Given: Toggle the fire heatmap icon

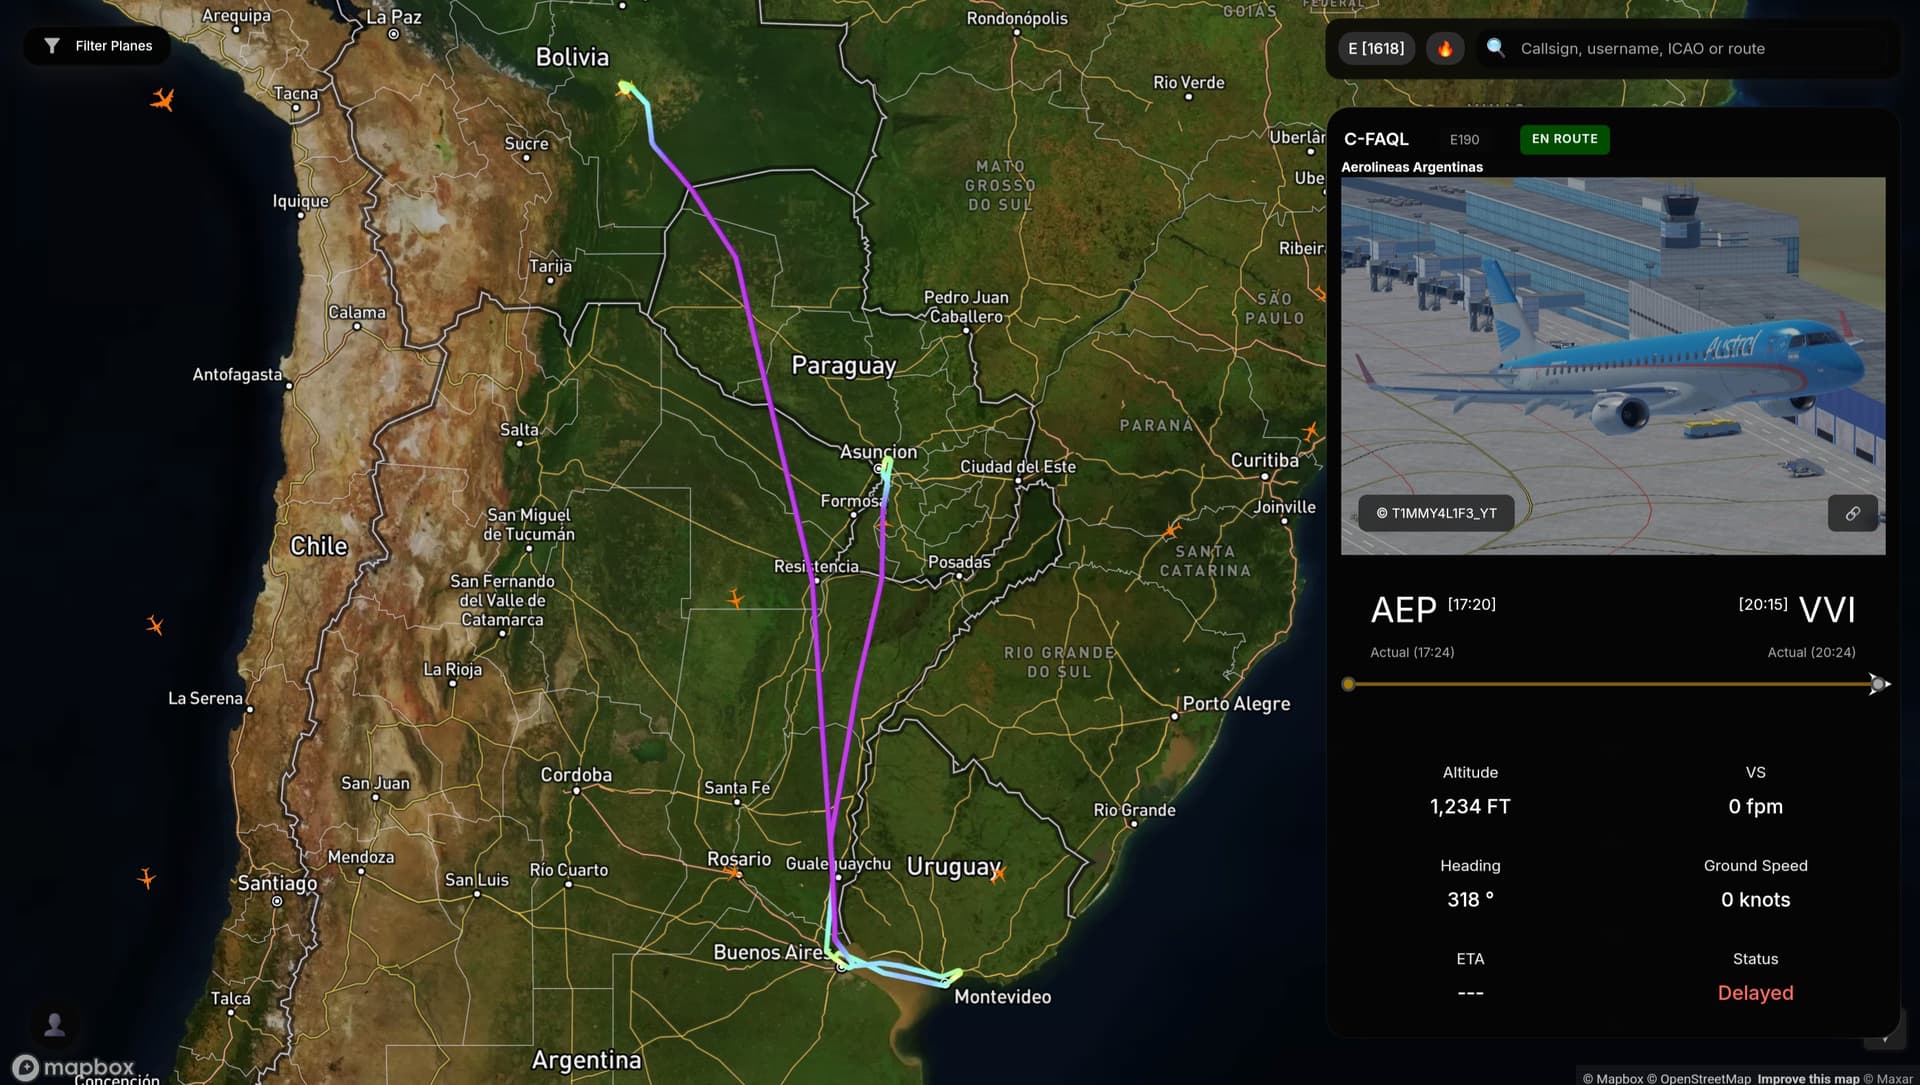Looking at the screenshot, I should (1444, 48).
